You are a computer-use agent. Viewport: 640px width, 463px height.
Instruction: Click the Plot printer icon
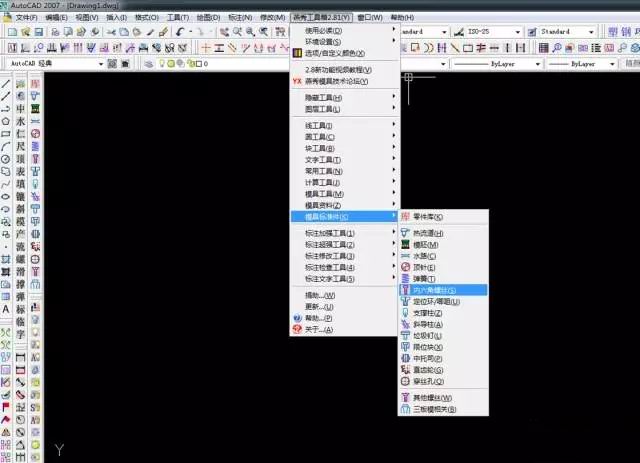click(56, 32)
